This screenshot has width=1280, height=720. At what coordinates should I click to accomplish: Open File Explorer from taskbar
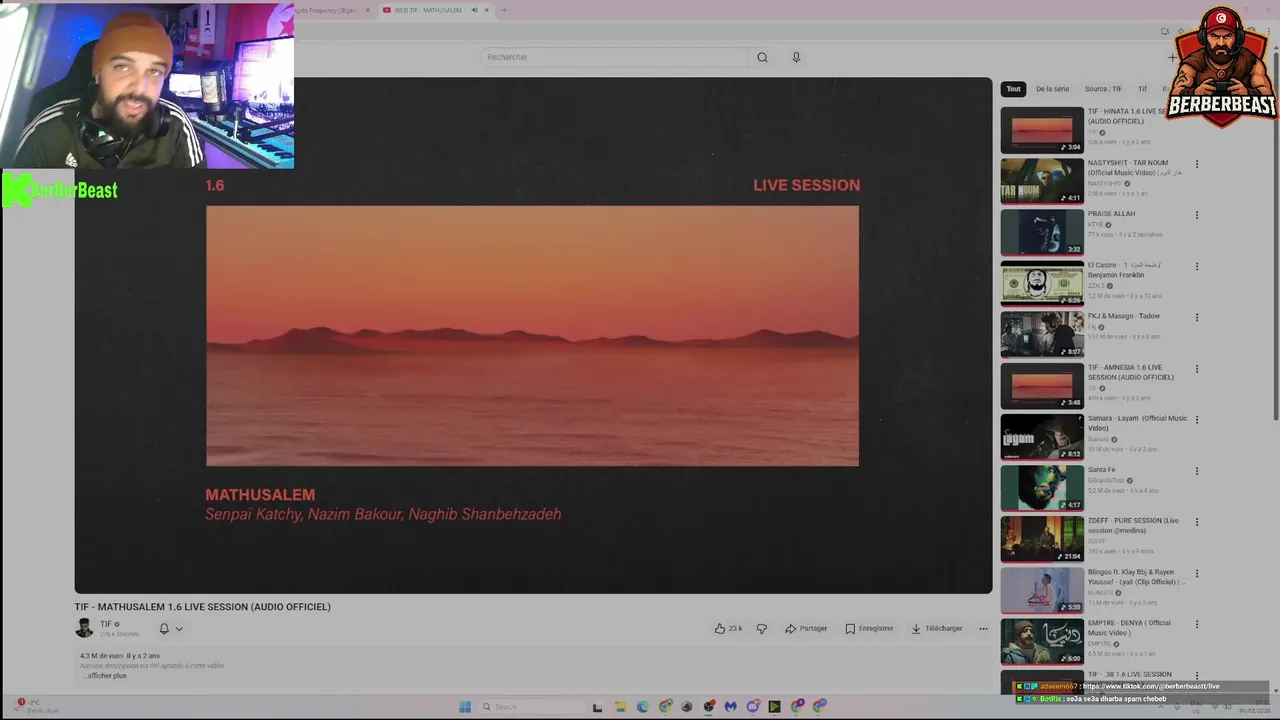[x=620, y=707]
